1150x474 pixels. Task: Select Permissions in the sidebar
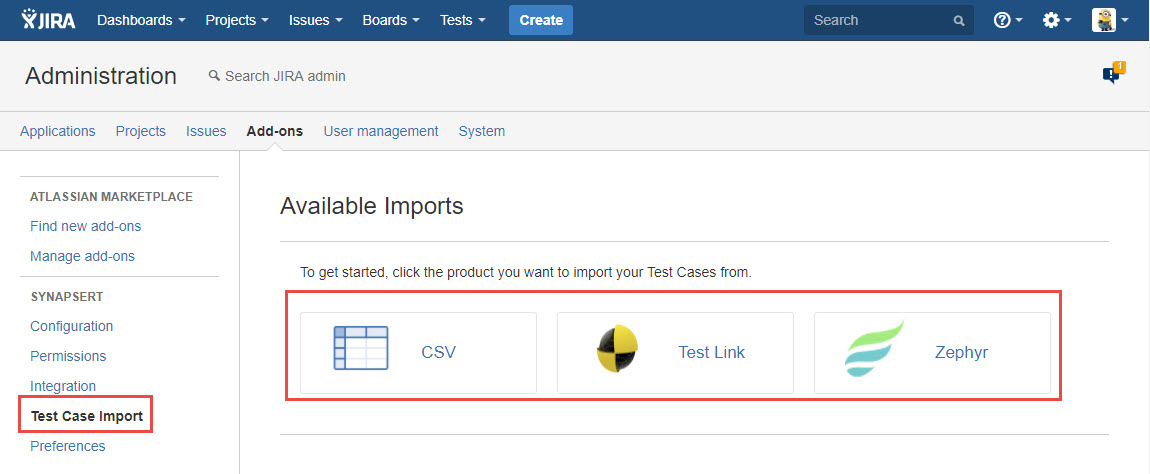(68, 356)
